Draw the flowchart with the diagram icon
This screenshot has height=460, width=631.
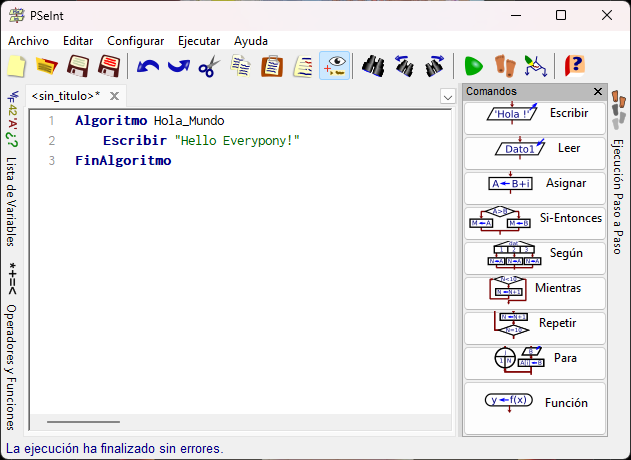pos(536,66)
